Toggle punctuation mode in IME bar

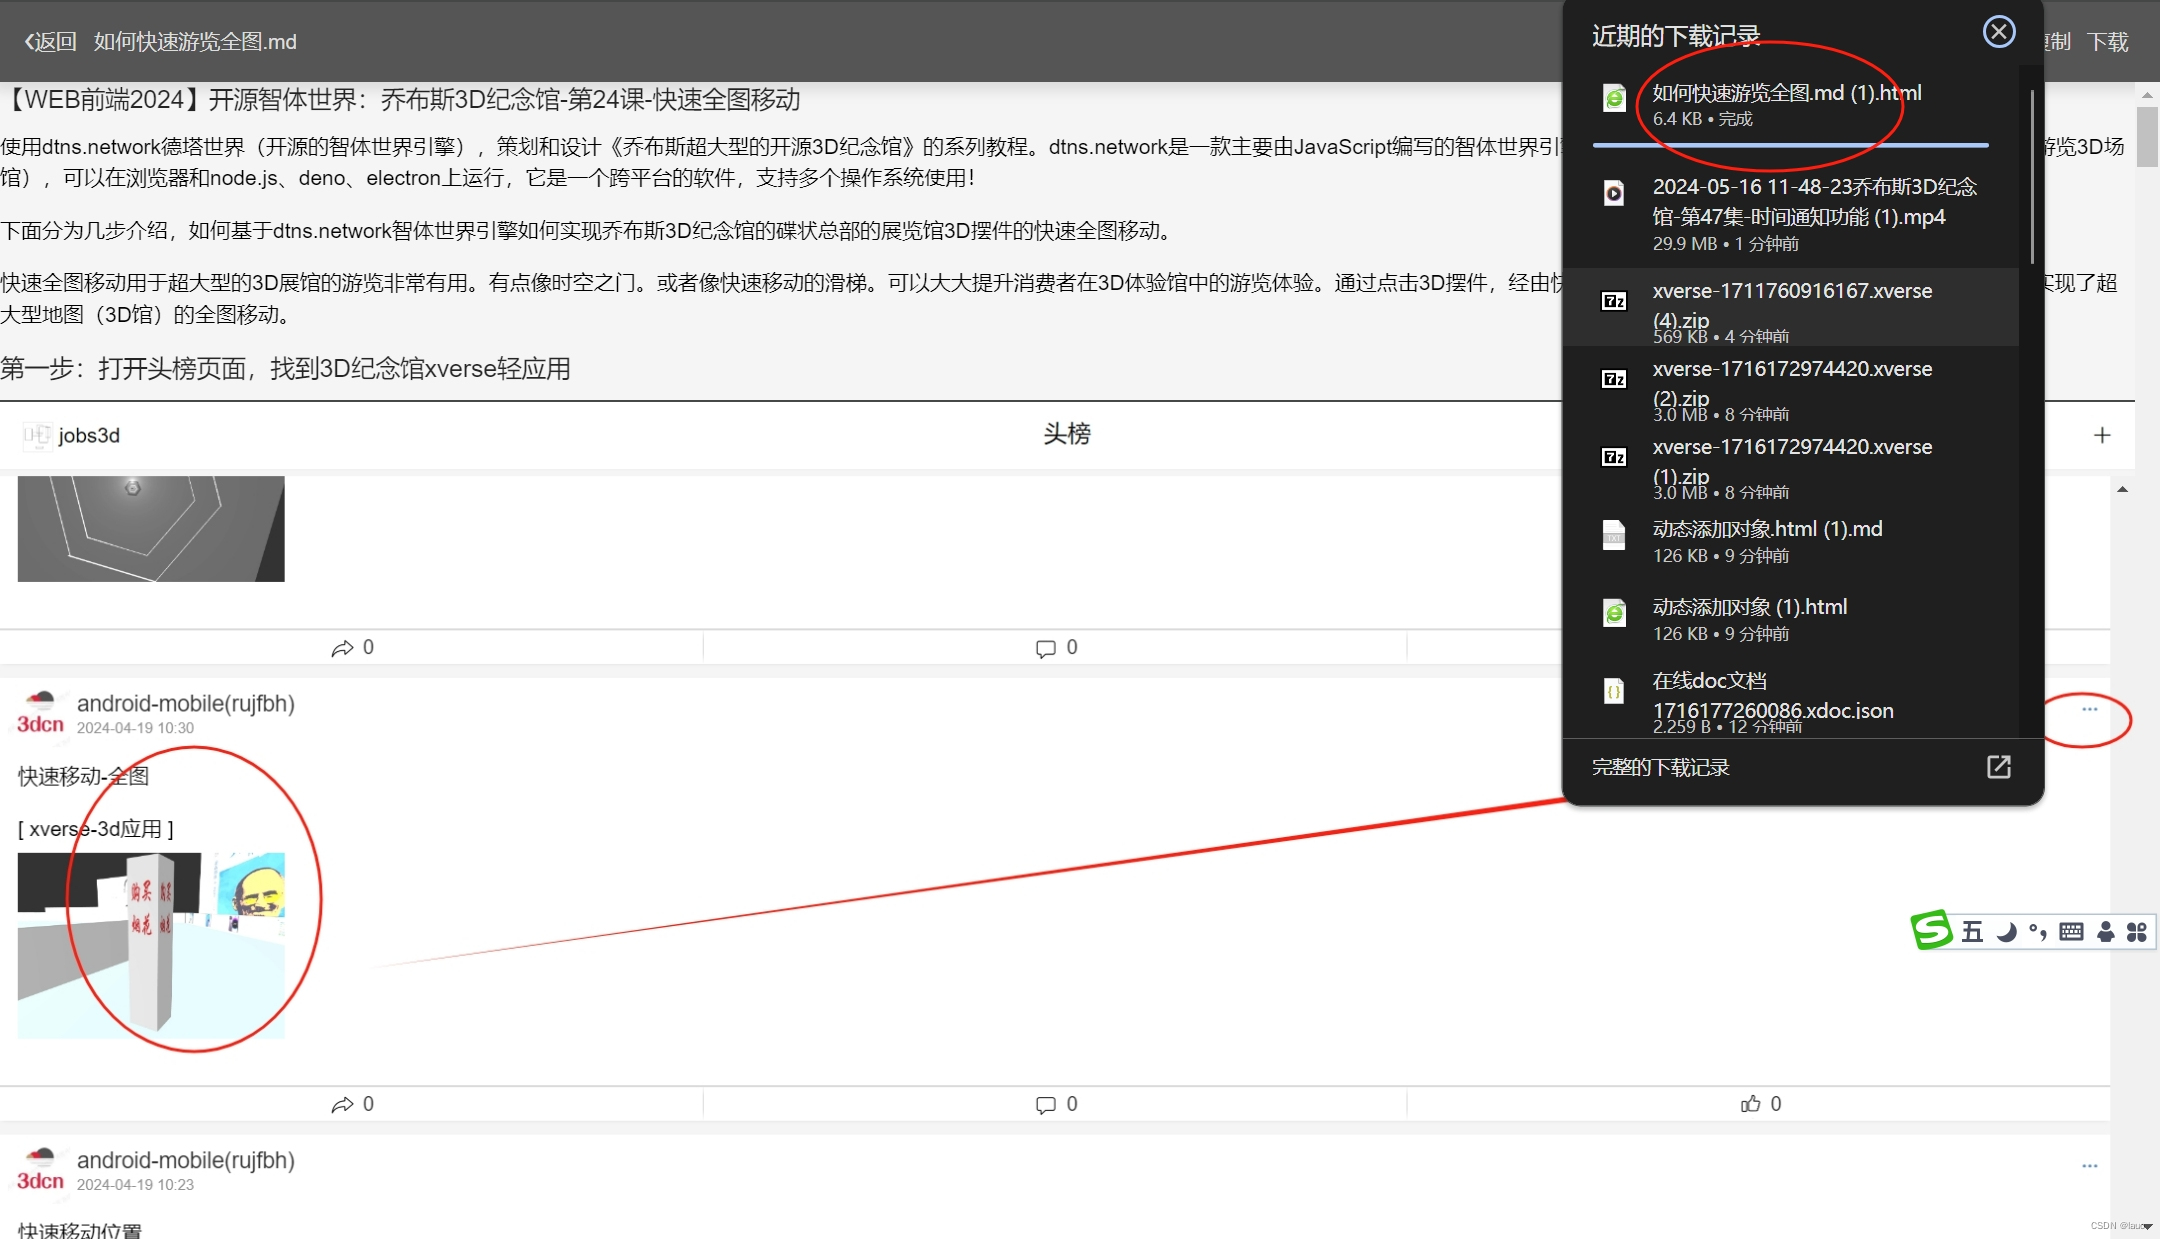pyautogui.click(x=2038, y=932)
